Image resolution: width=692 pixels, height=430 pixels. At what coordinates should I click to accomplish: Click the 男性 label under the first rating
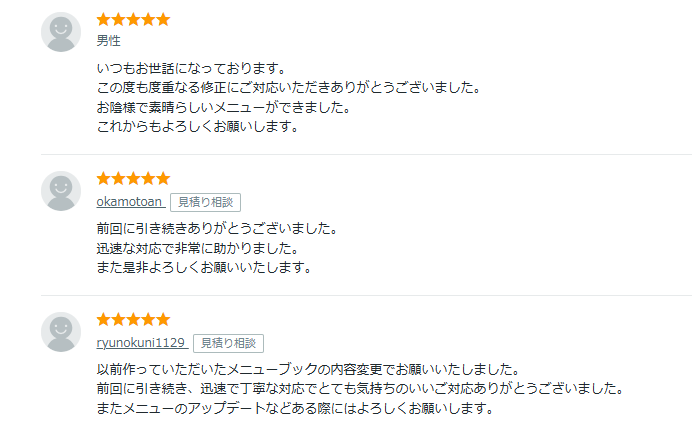pyautogui.click(x=109, y=41)
